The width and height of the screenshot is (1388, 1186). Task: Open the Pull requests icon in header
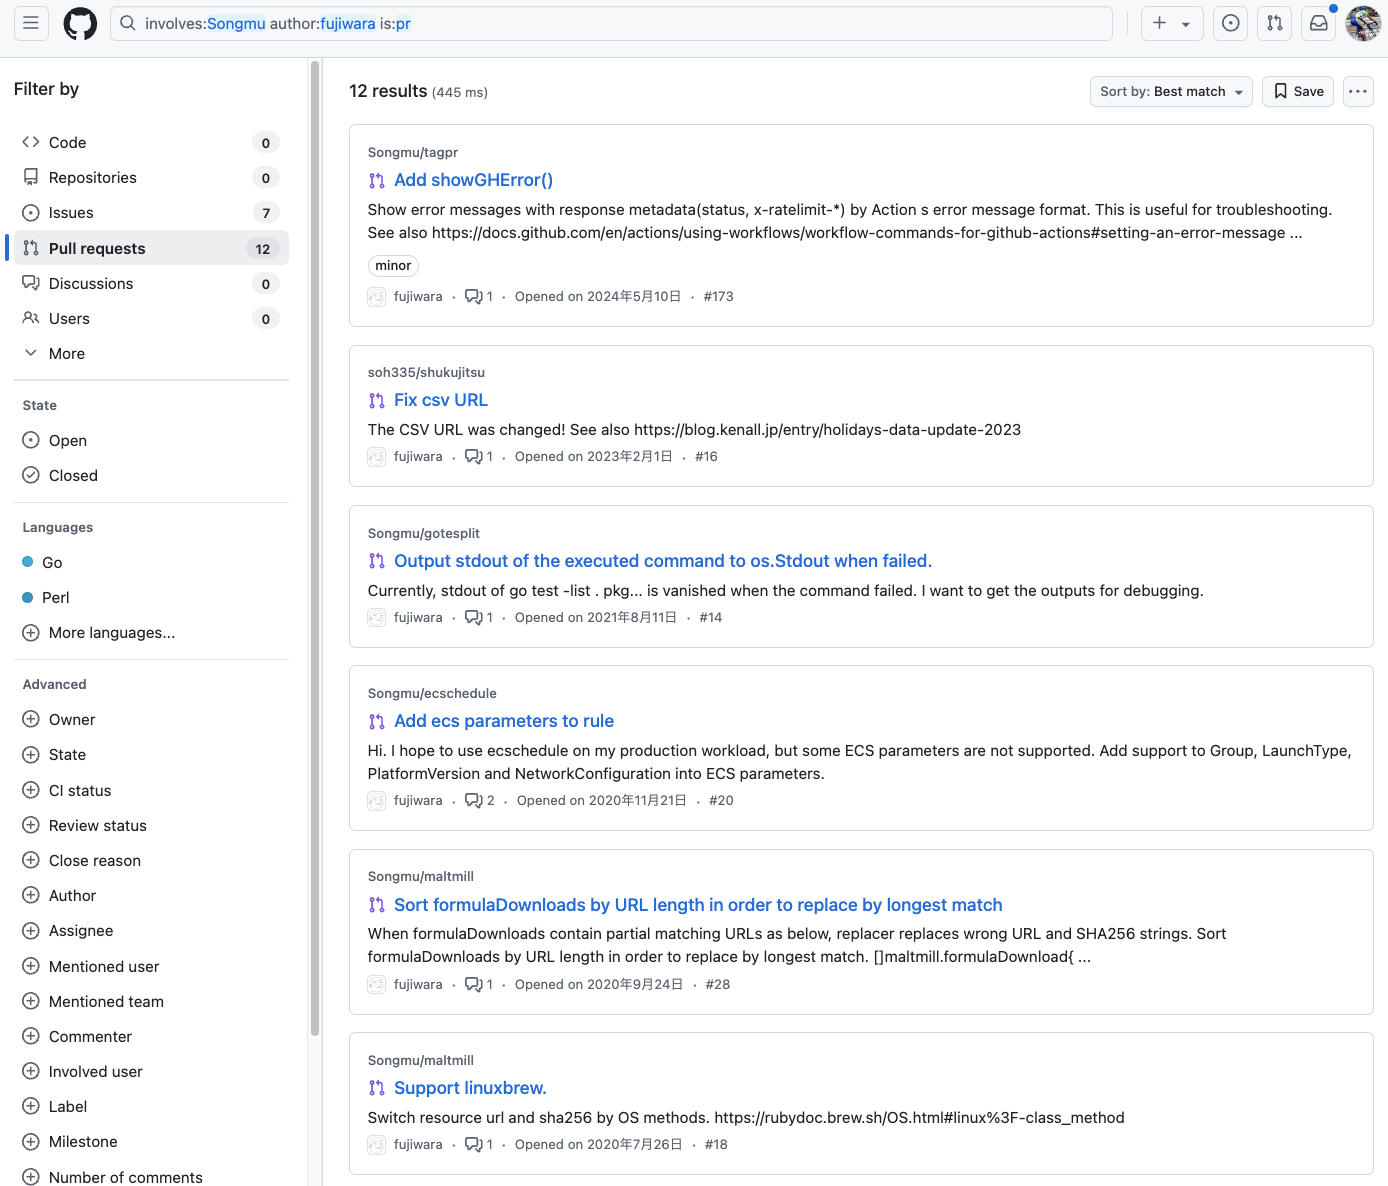pos(1274,23)
